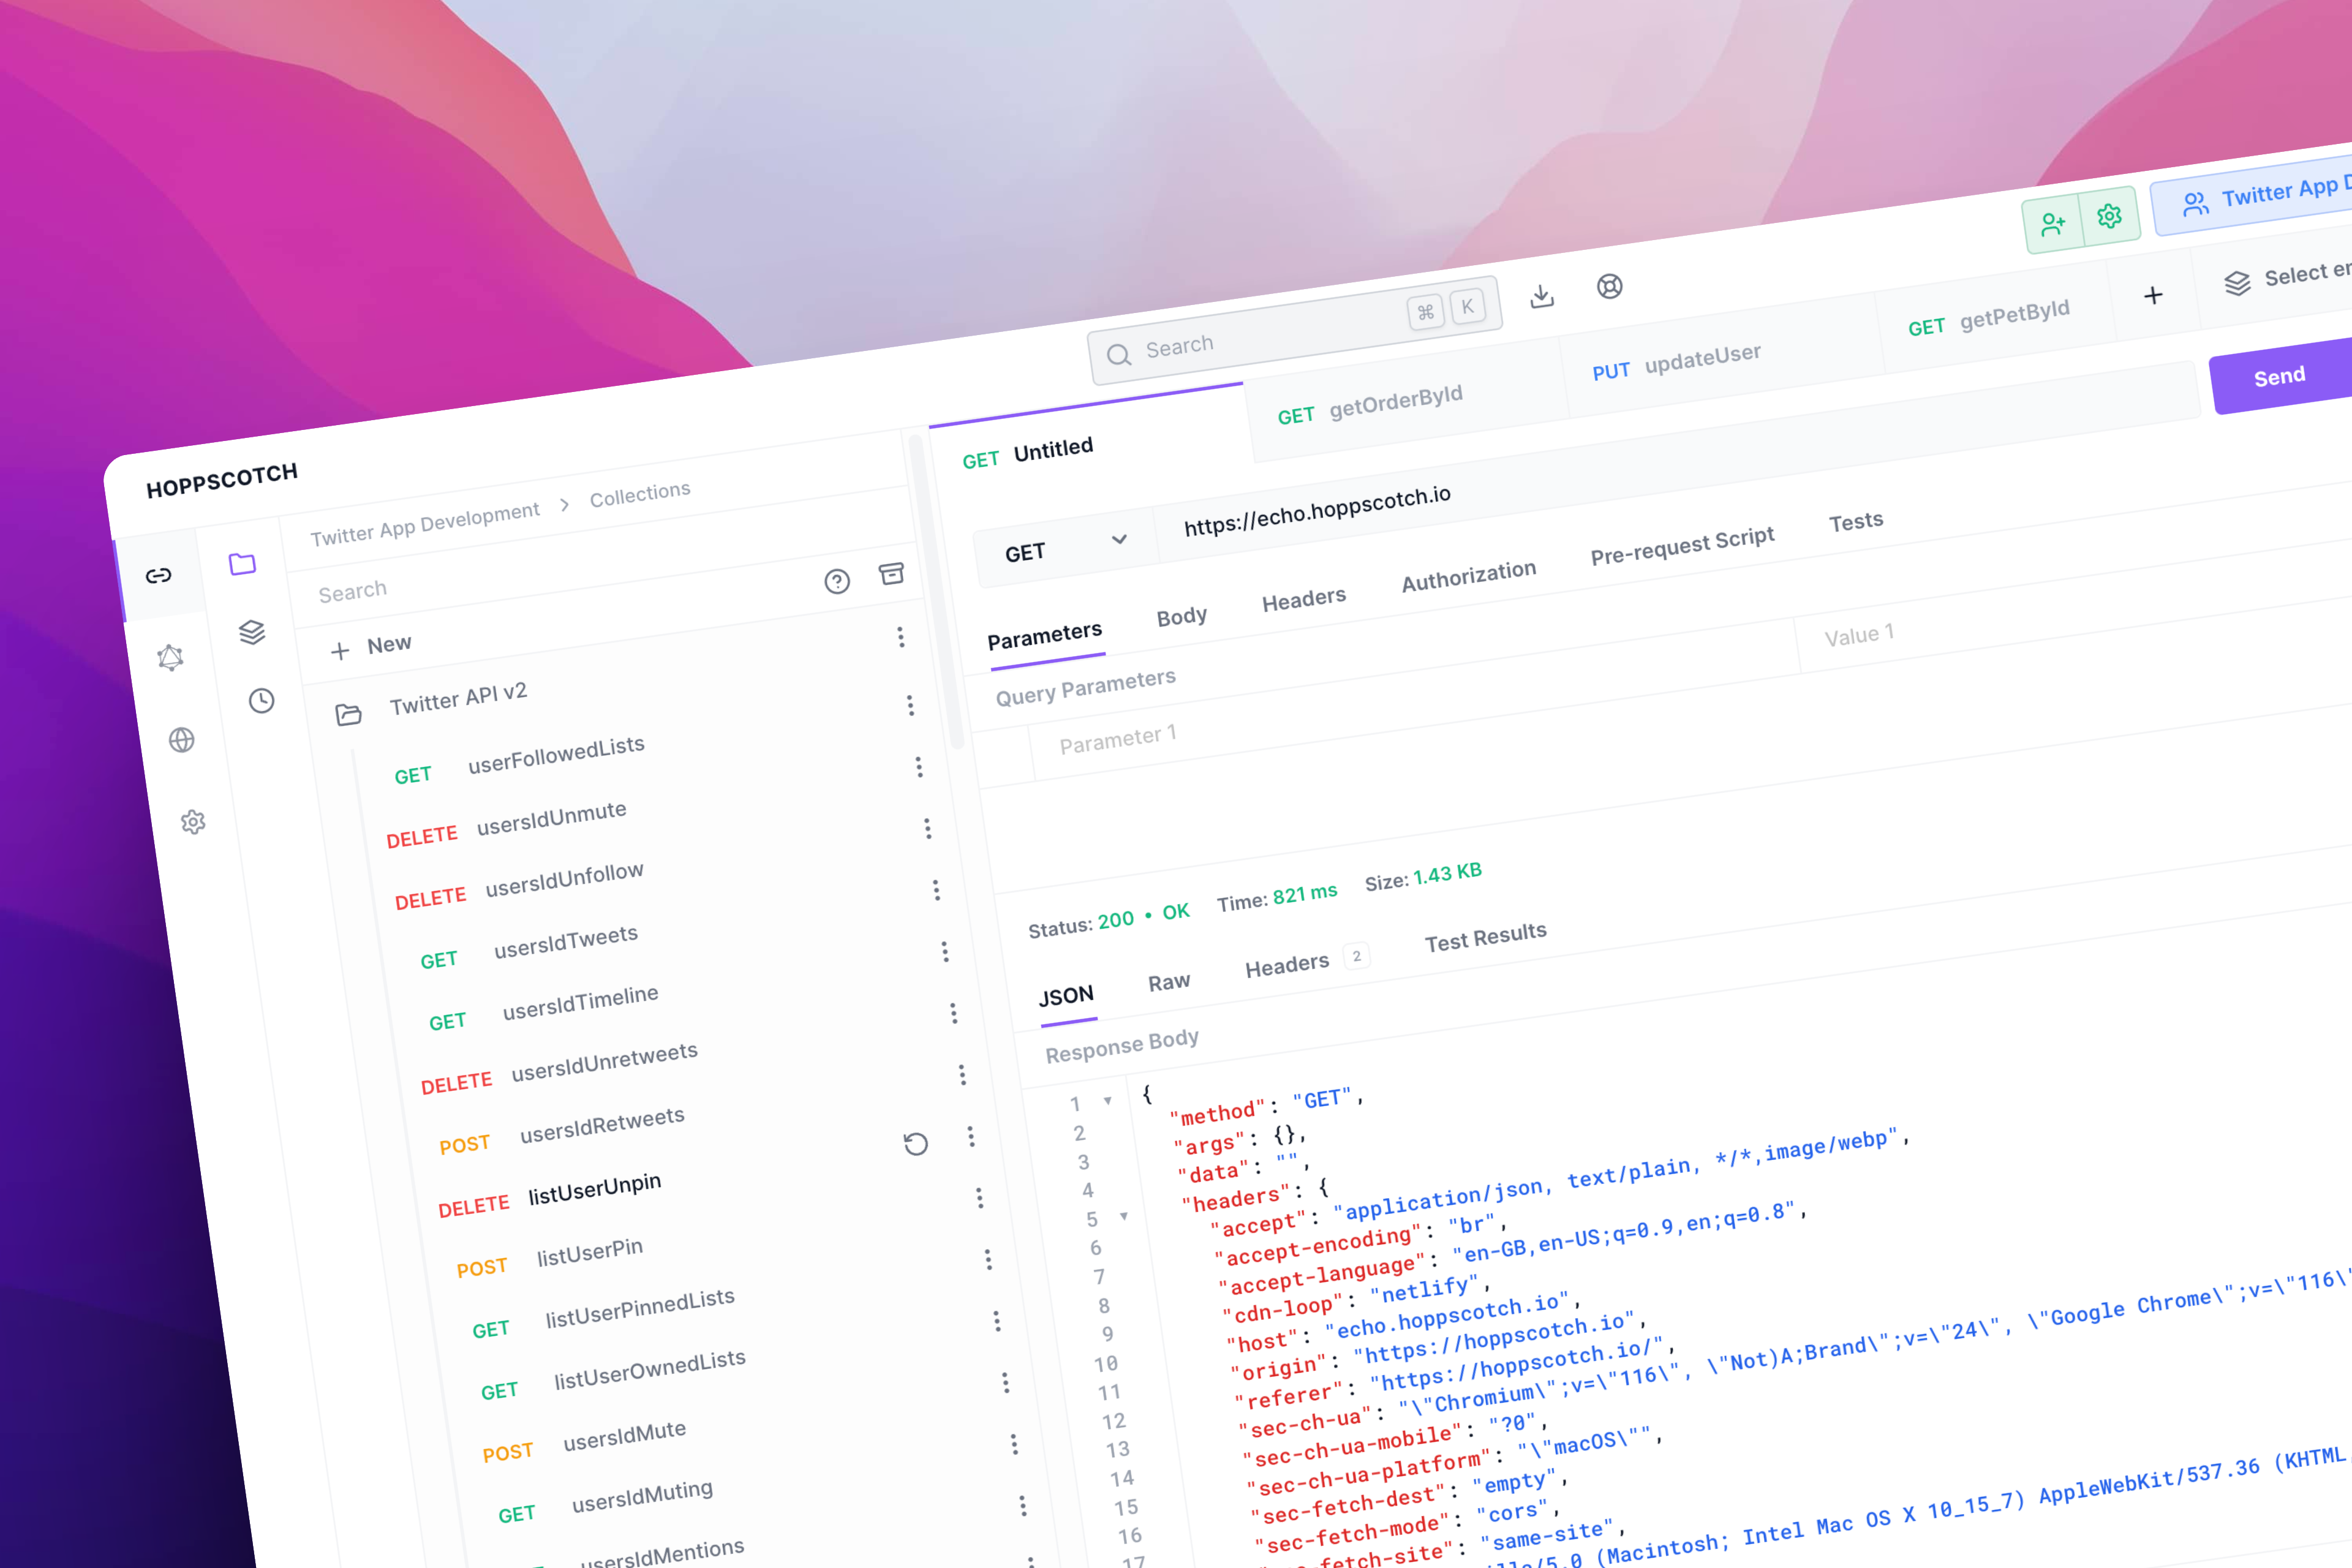Select the Parameters tab
This screenshot has width=2352, height=1568.
tap(1044, 636)
